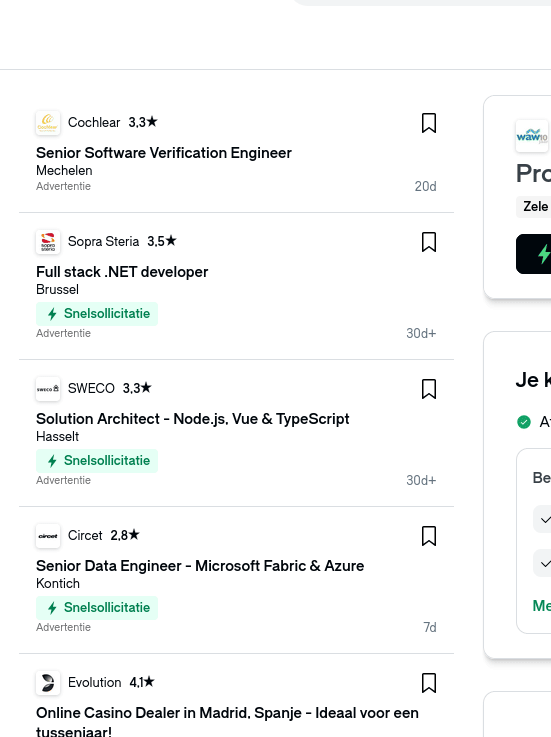
Task: Open Senior Data Engineer - Microsoft Fabric & Azure
Action: [200, 566]
